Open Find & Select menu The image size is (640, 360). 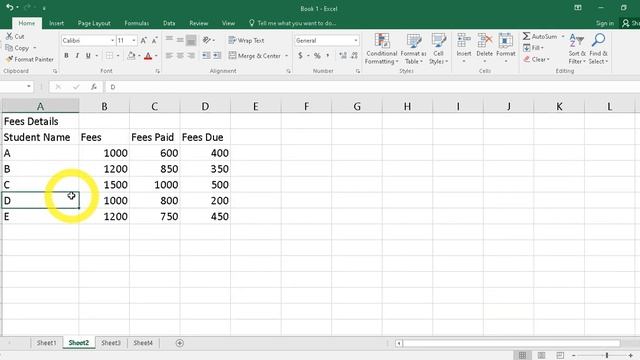coord(598,49)
